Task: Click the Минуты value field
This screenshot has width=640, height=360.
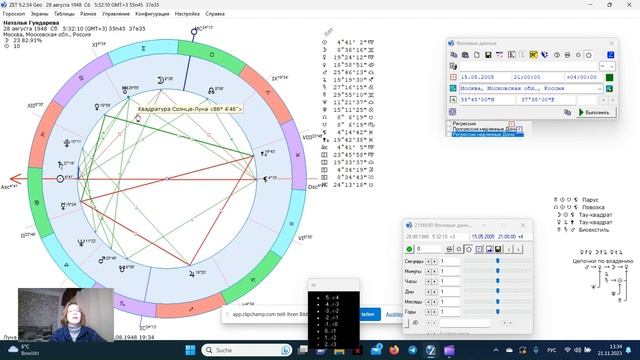Action: (x=450, y=271)
